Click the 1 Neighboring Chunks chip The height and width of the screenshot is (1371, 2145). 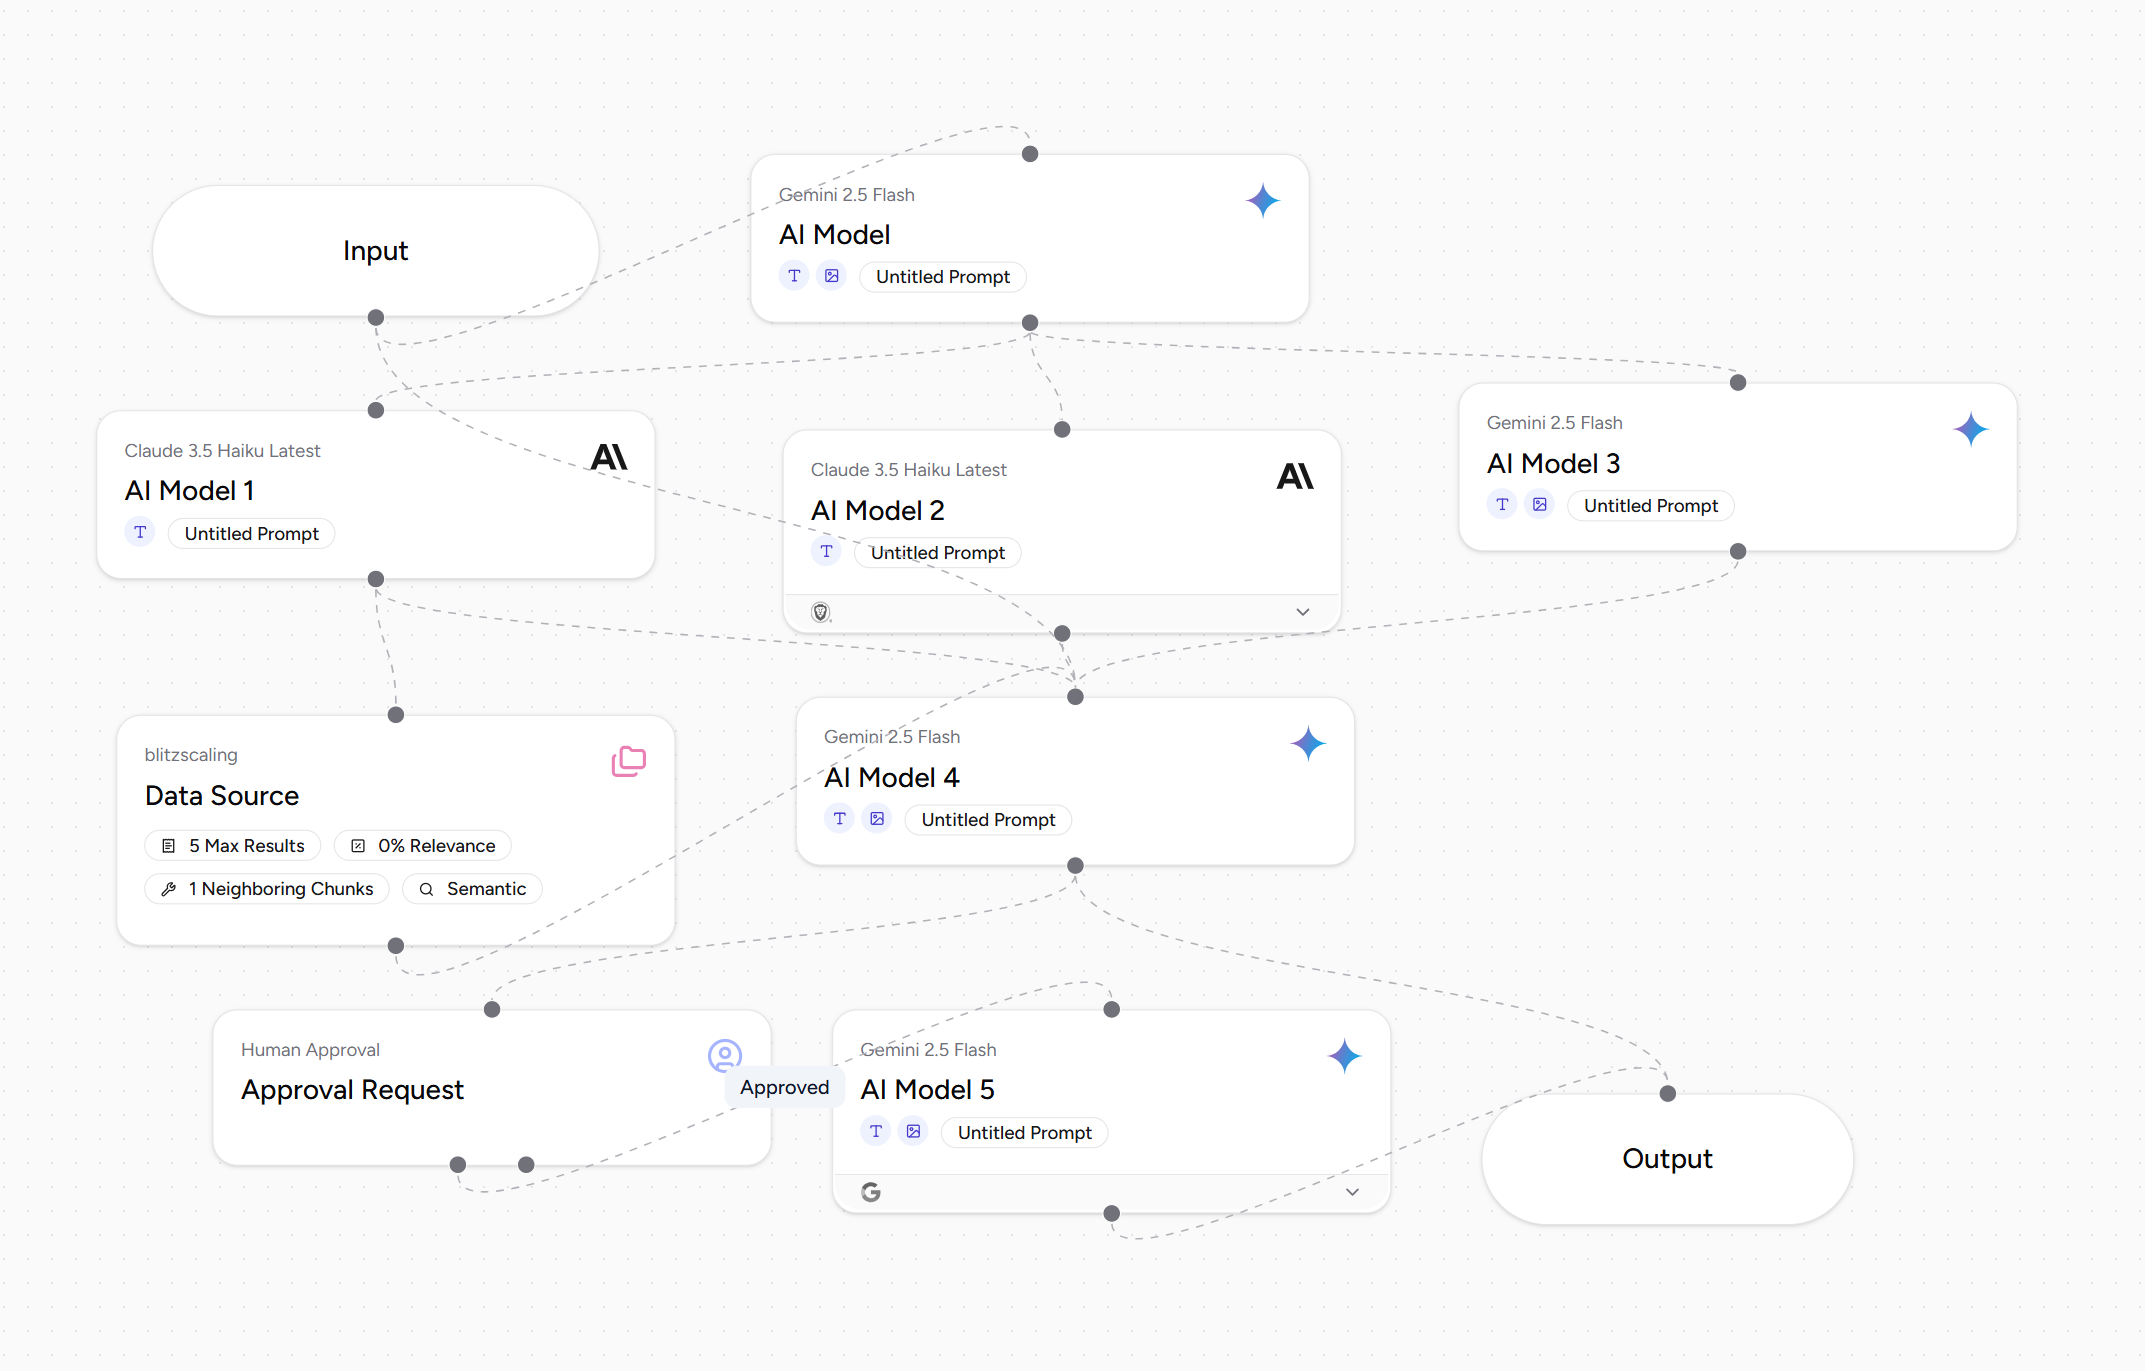pyautogui.click(x=267, y=889)
